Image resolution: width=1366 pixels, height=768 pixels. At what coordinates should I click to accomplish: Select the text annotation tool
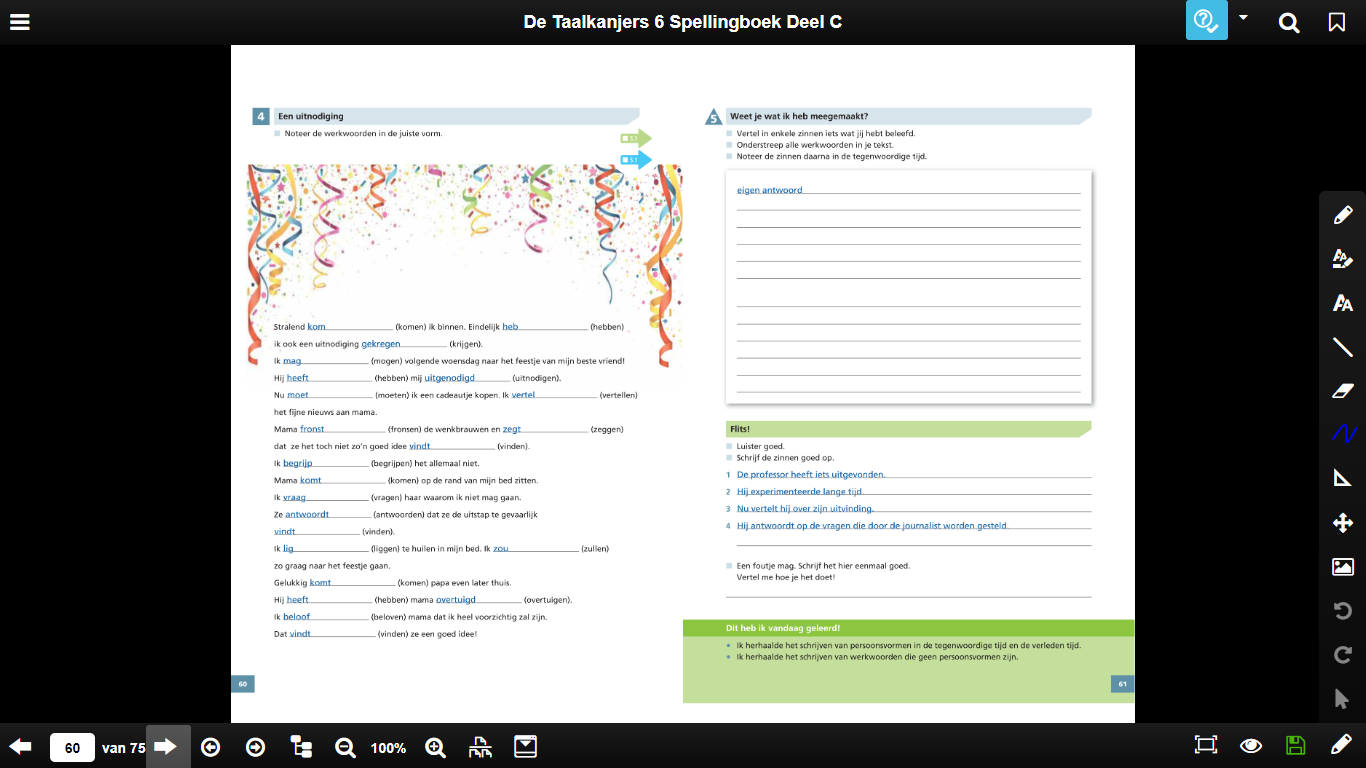[1343, 302]
